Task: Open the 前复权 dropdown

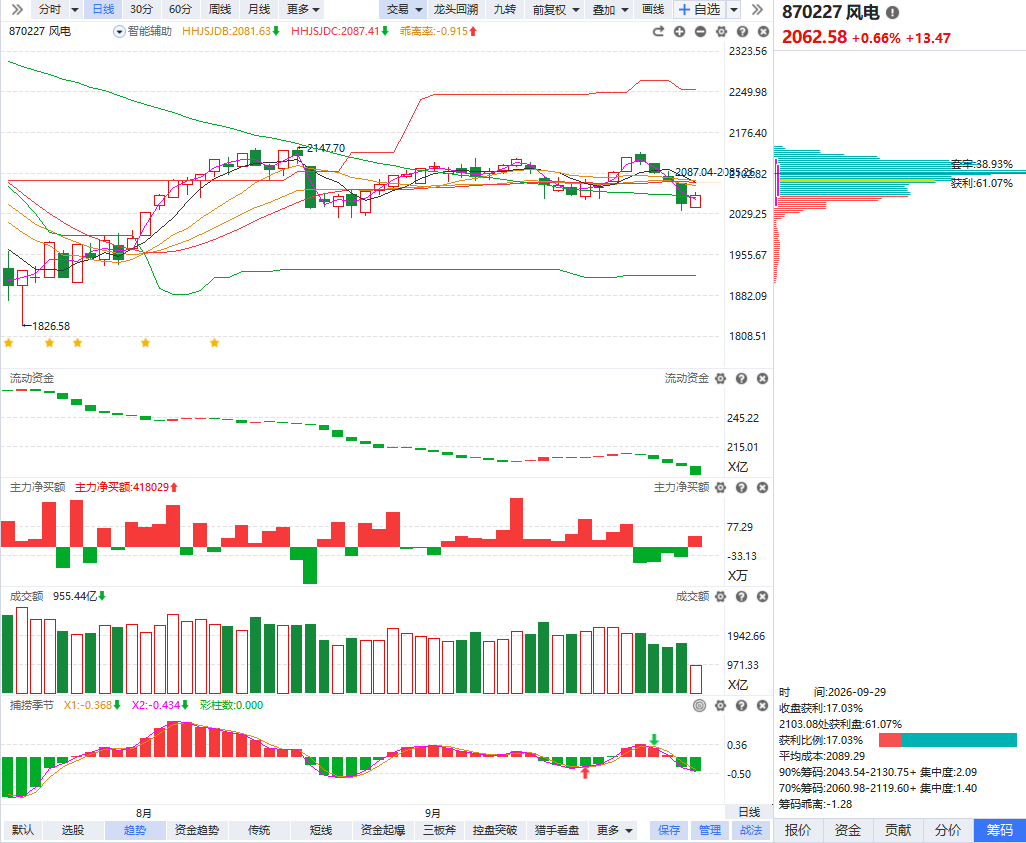Action: pos(556,9)
